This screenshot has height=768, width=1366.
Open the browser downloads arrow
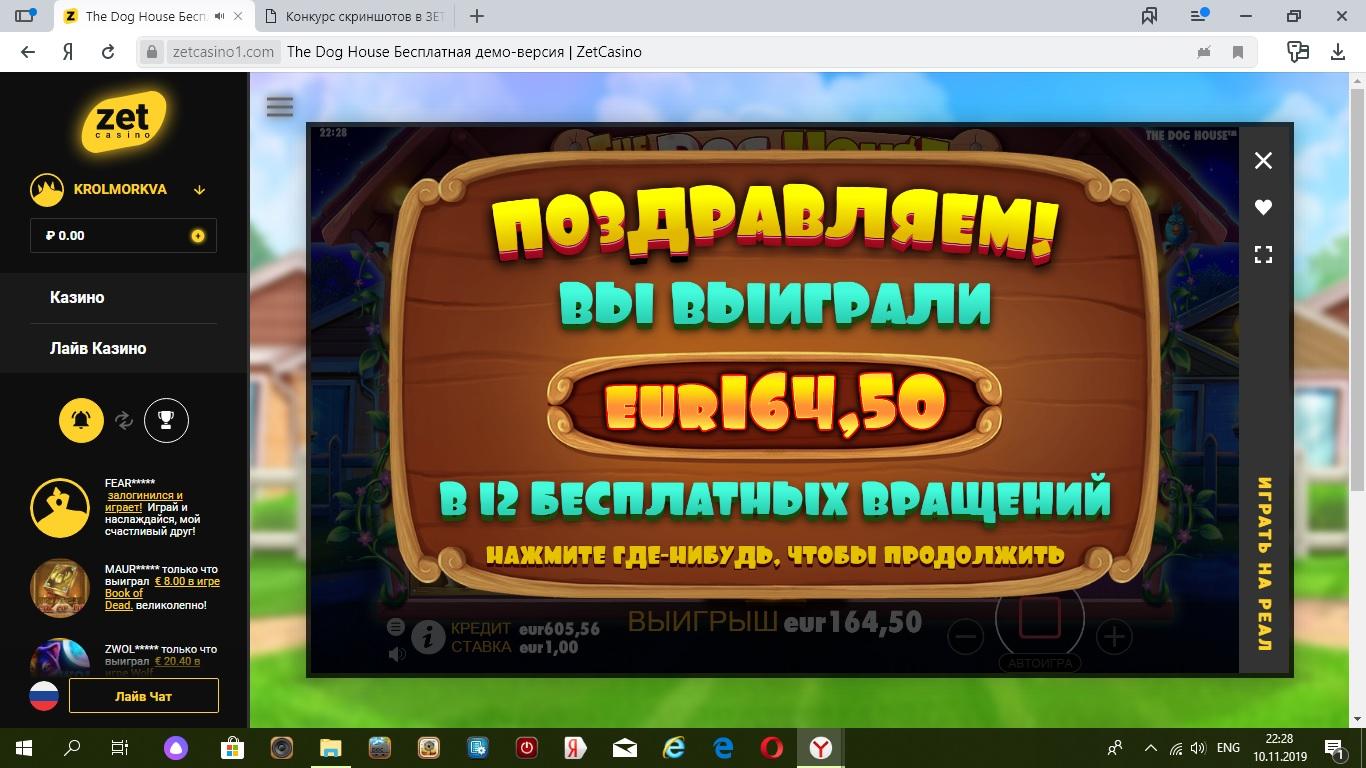(1338, 52)
